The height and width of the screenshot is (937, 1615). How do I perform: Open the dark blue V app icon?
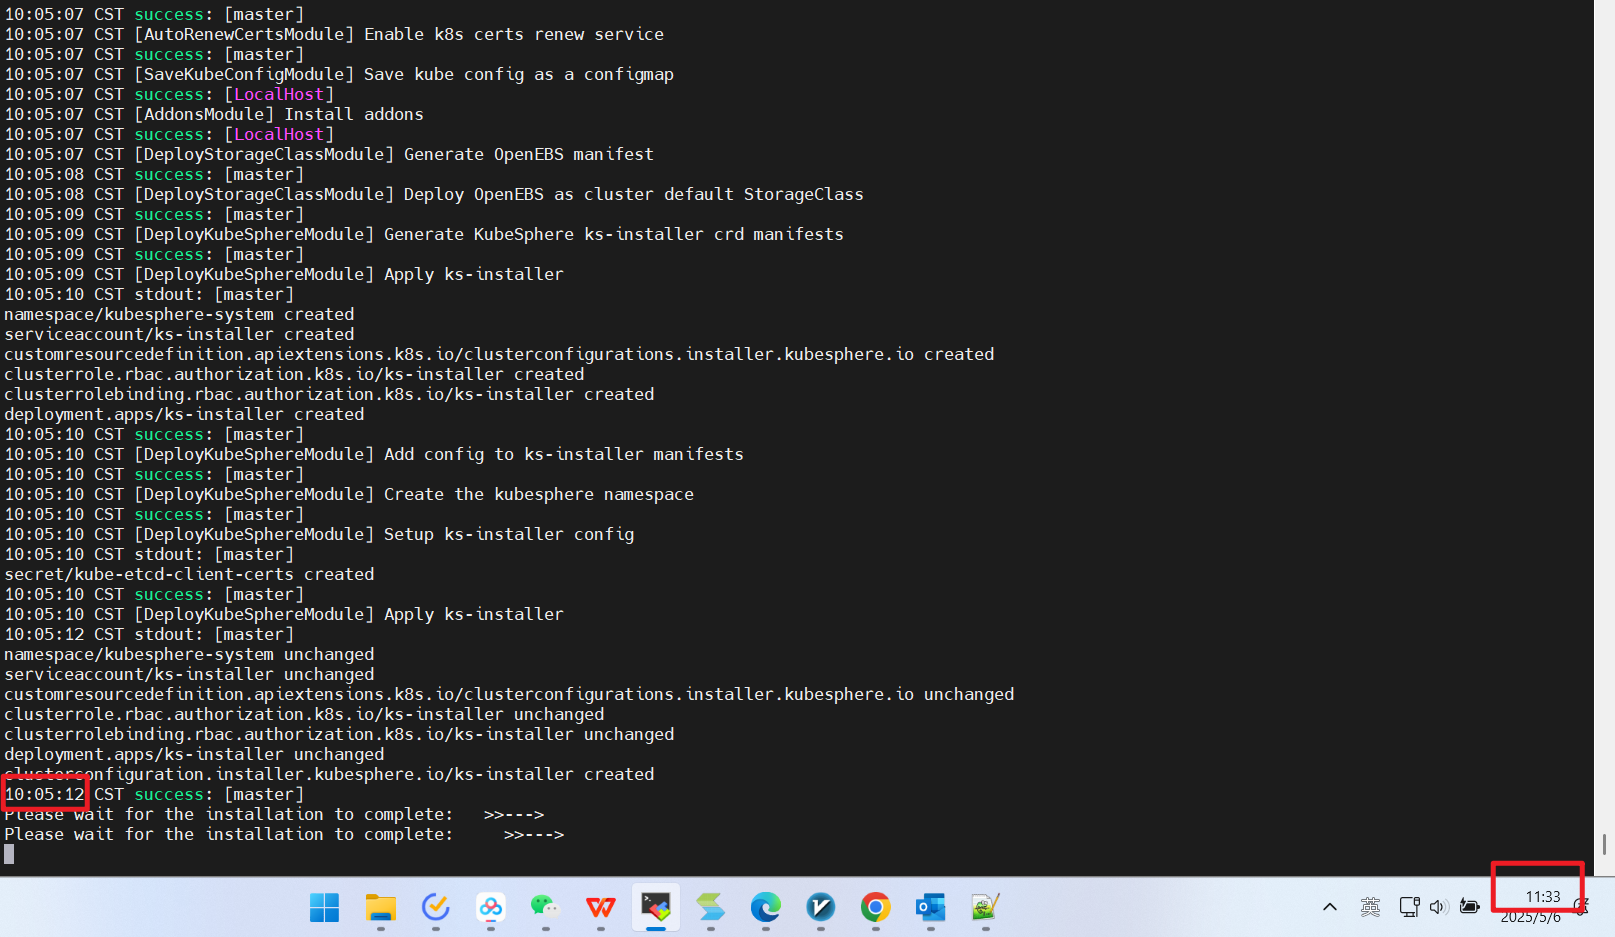click(x=820, y=907)
